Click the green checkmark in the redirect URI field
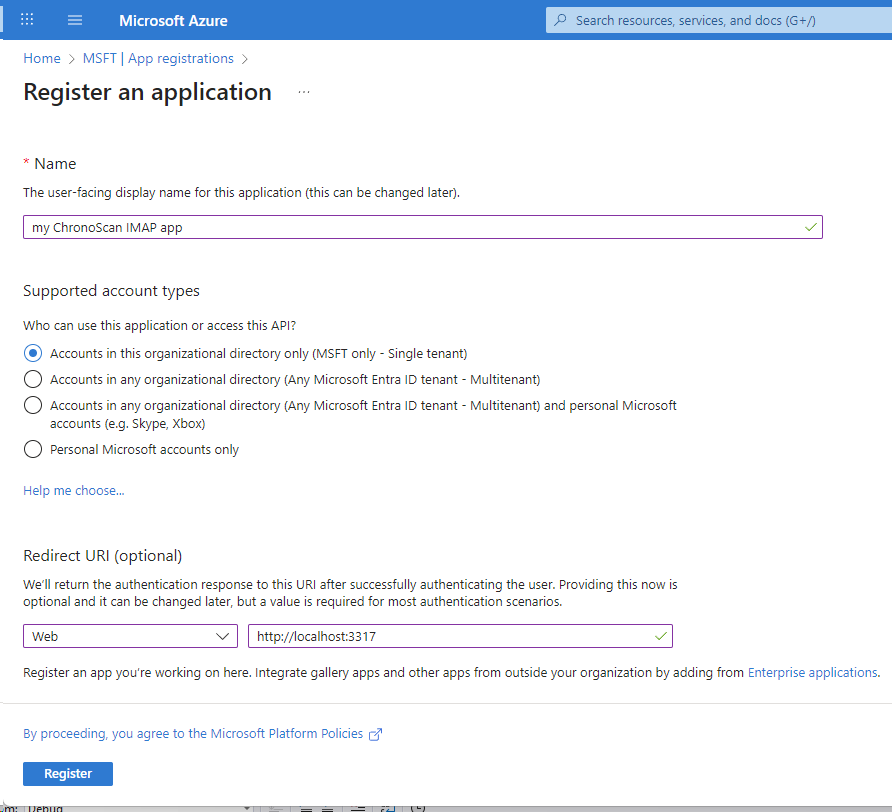The height and width of the screenshot is (812, 892). [659, 636]
